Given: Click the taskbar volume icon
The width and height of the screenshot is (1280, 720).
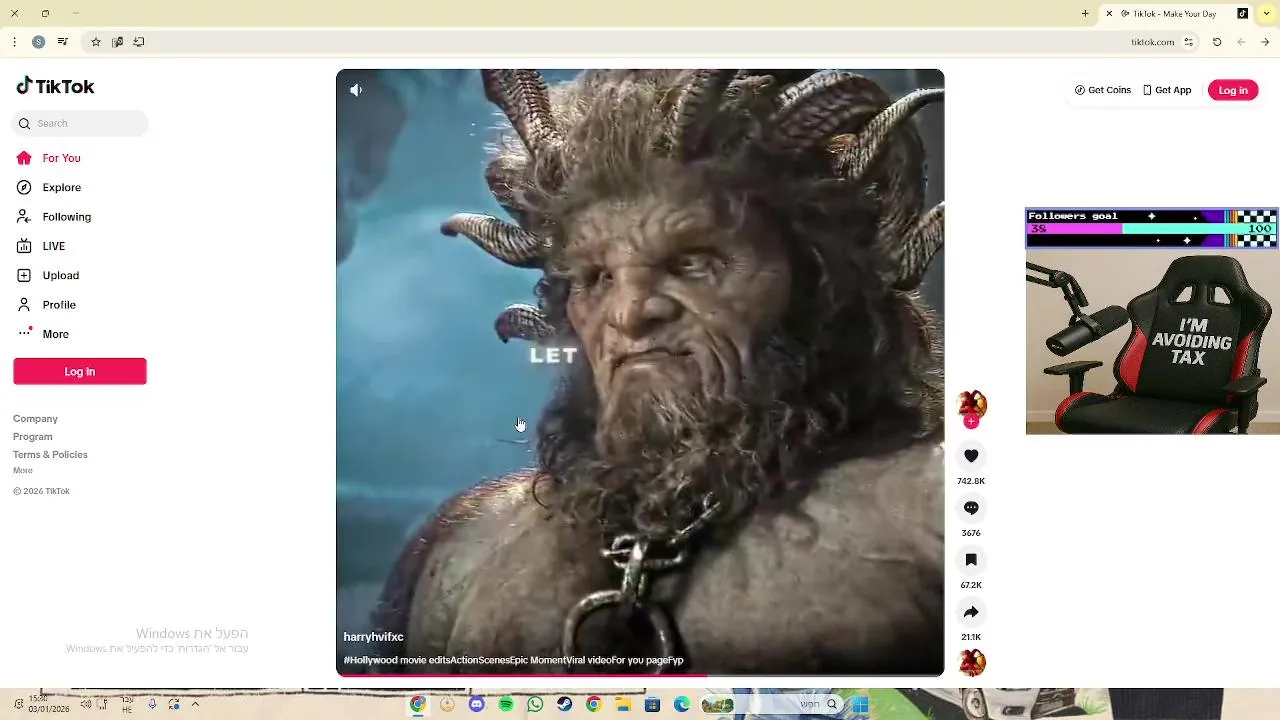Looking at the screenshot, I should (86, 704).
